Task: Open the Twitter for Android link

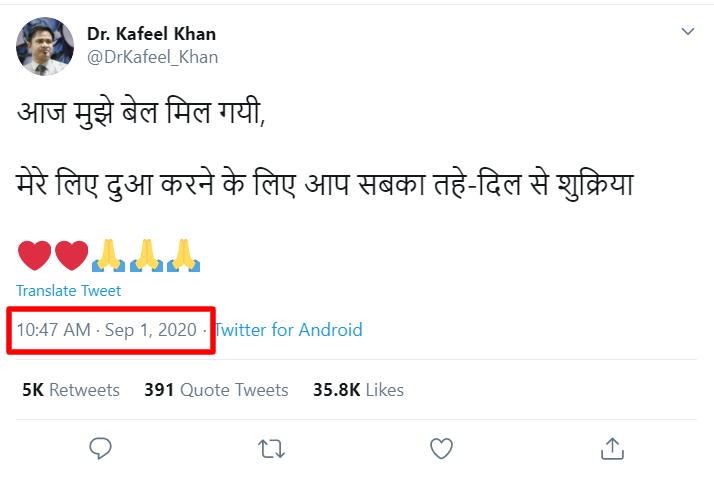Action: [x=289, y=330]
